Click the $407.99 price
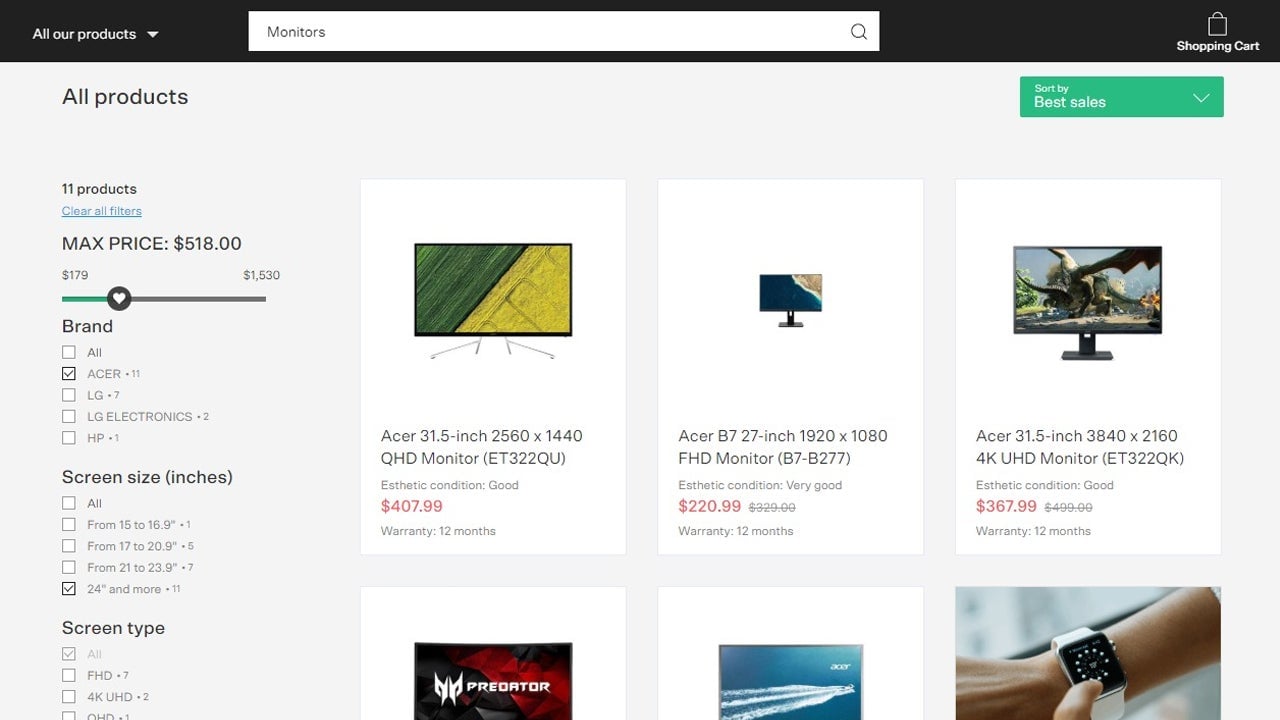This screenshot has height=720, width=1280. (x=412, y=506)
